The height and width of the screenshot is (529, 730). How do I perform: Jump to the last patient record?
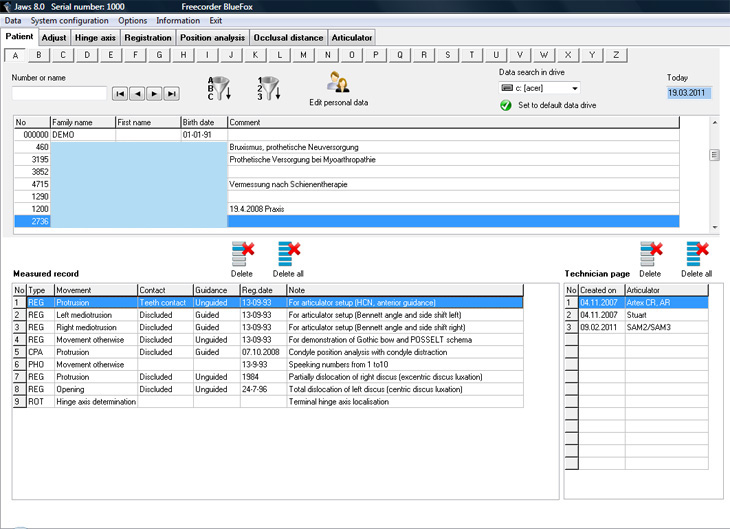(x=171, y=94)
